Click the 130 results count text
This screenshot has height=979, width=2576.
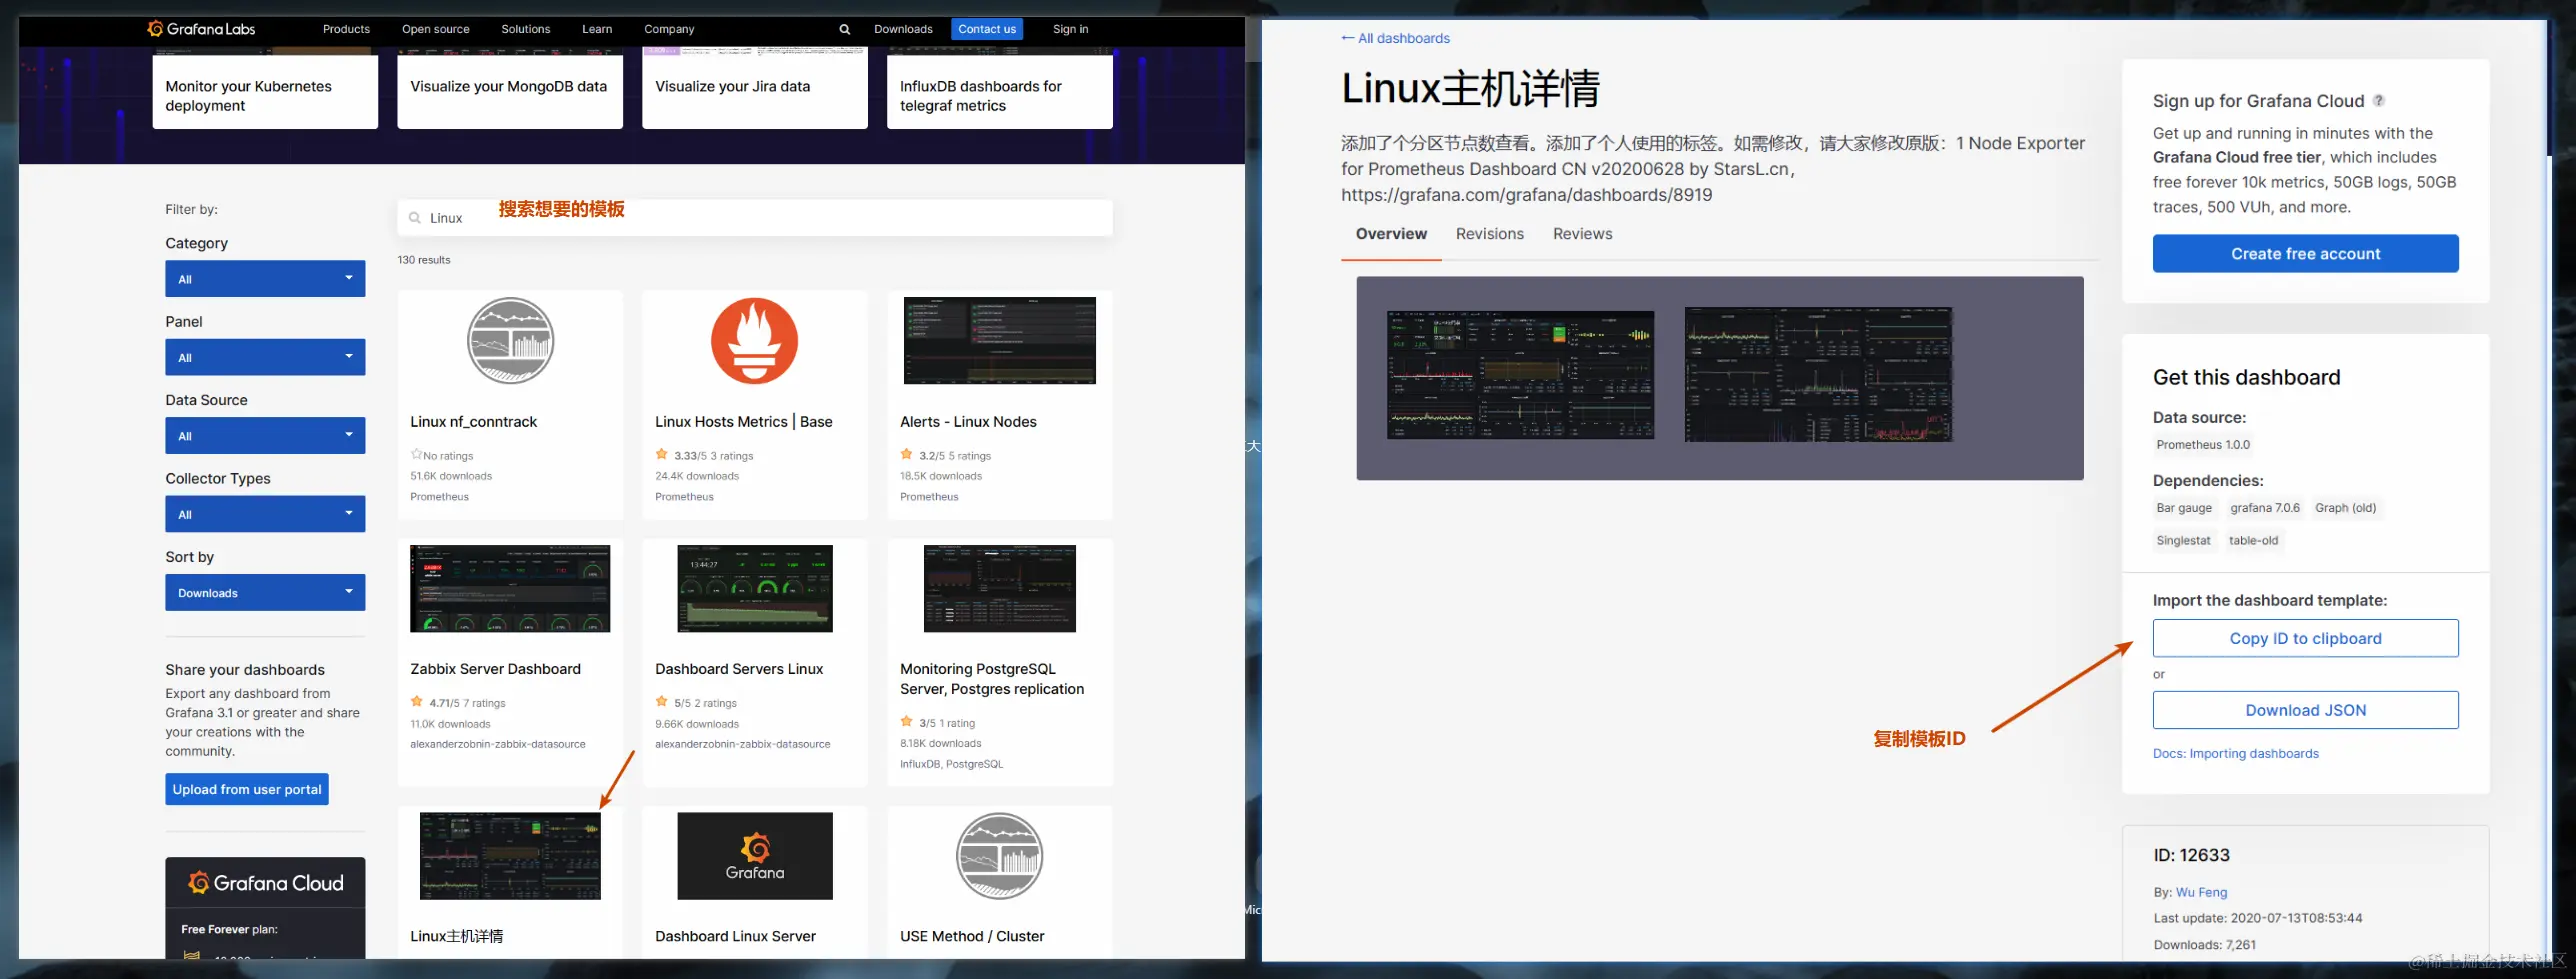click(424, 260)
